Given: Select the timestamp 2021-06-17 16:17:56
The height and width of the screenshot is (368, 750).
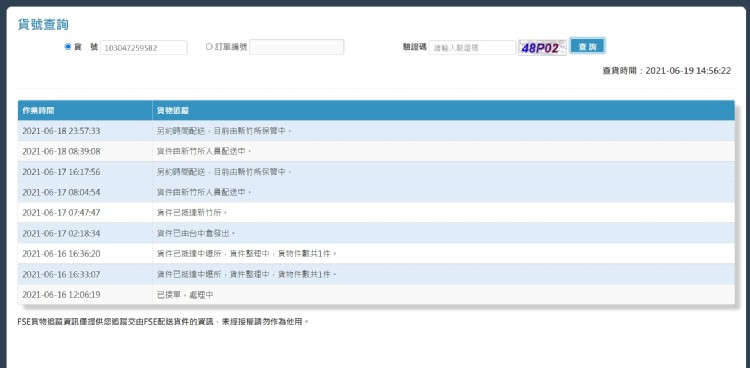Looking at the screenshot, I should tap(61, 172).
